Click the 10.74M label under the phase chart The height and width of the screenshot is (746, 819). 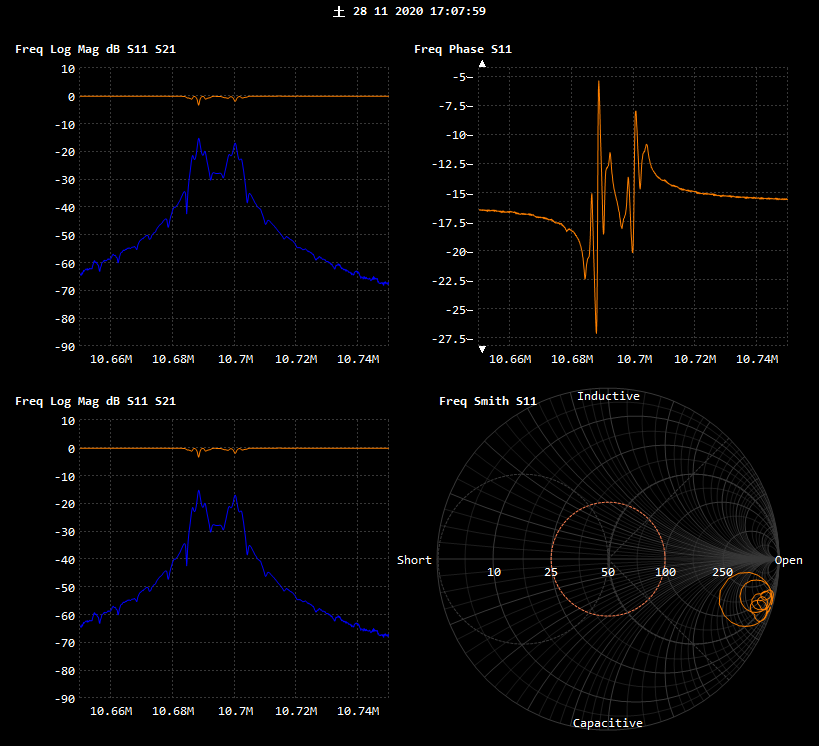click(757, 359)
